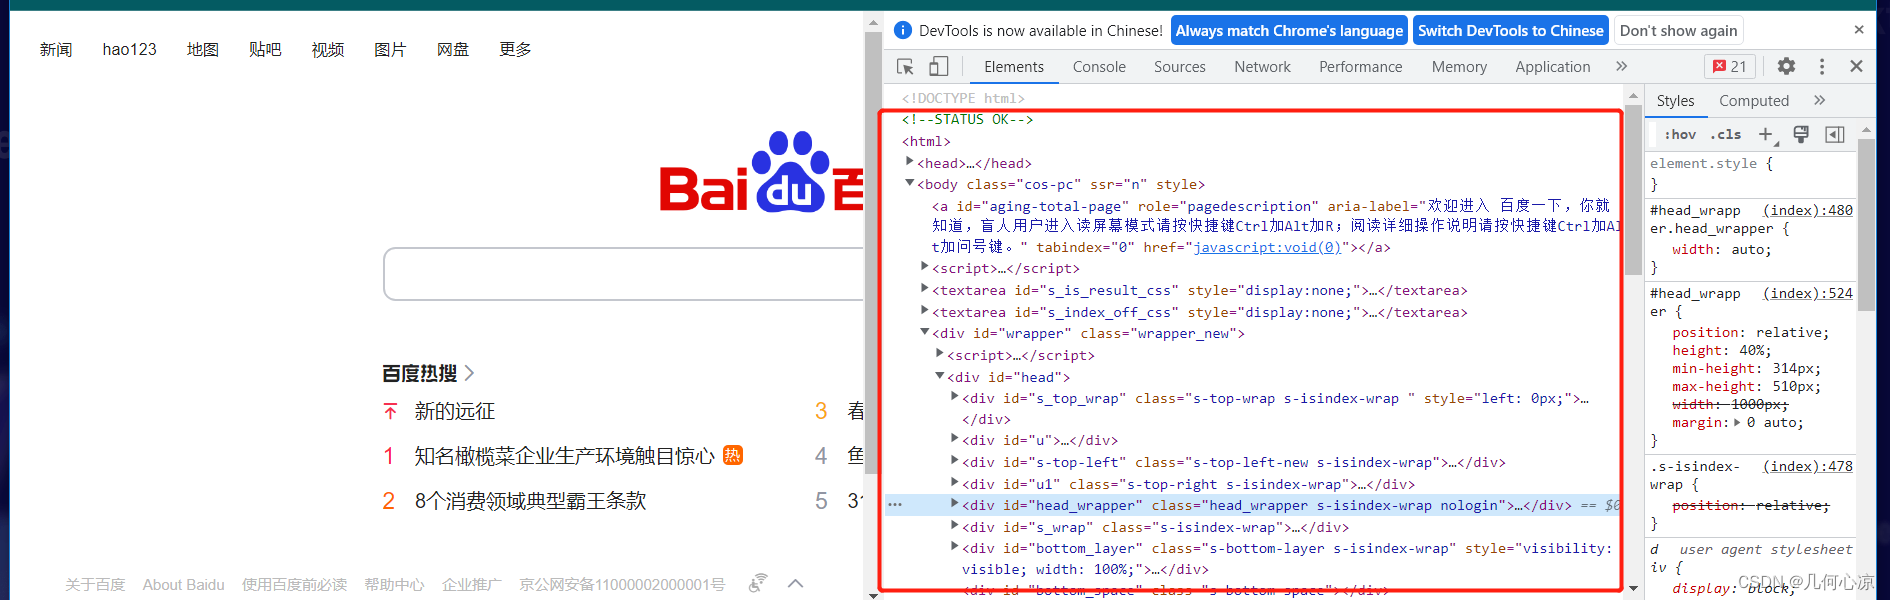Toggle the device toolbar icon
This screenshot has height=600, width=1890.
click(x=938, y=67)
